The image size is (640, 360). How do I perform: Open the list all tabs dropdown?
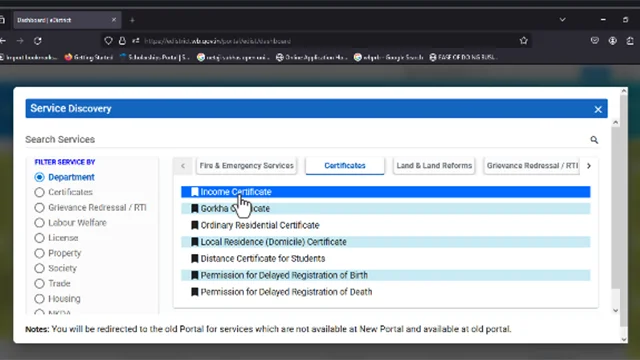pos(562,20)
